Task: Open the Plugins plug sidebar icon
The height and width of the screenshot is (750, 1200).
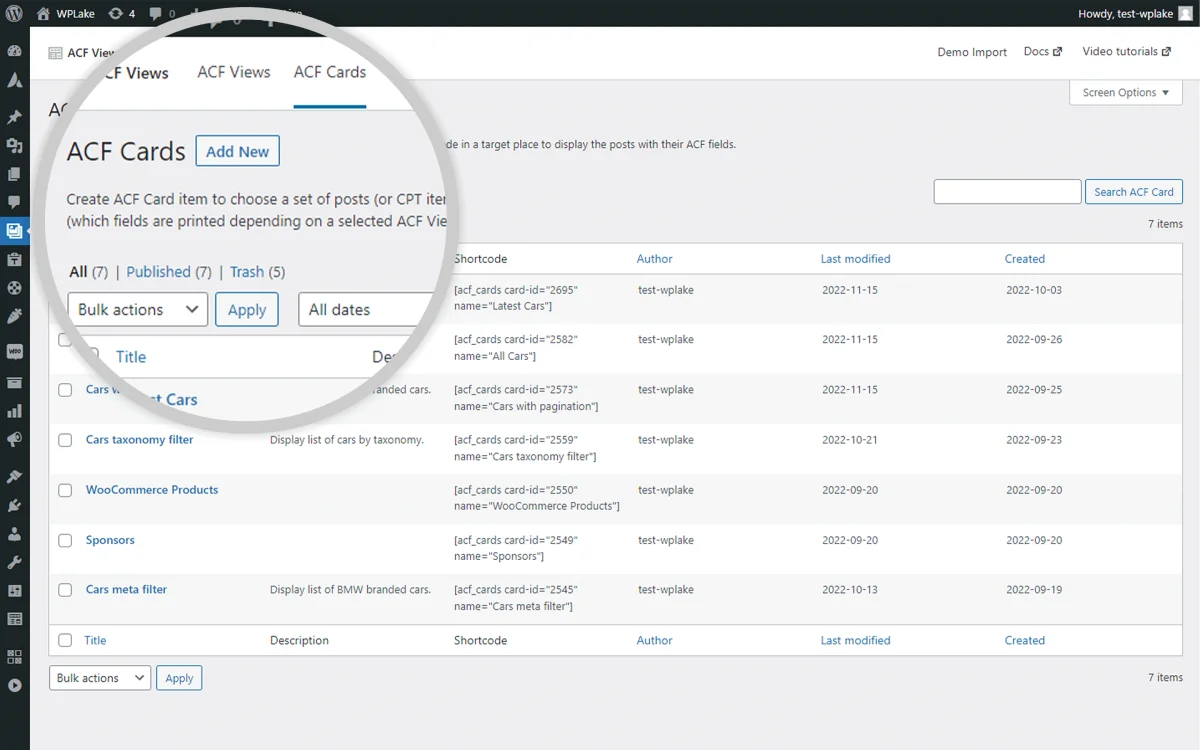Action: 15,505
